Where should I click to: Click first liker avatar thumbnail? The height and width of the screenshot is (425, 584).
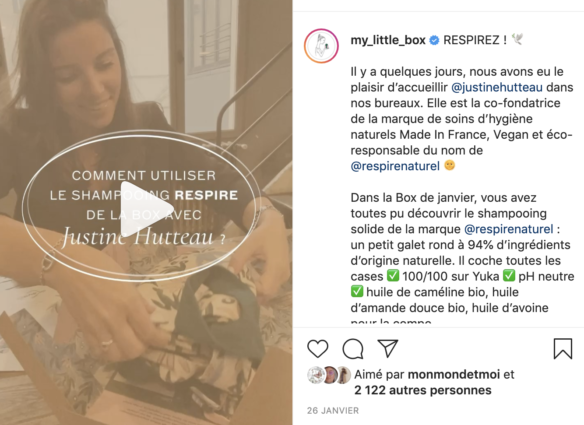[x=315, y=375]
